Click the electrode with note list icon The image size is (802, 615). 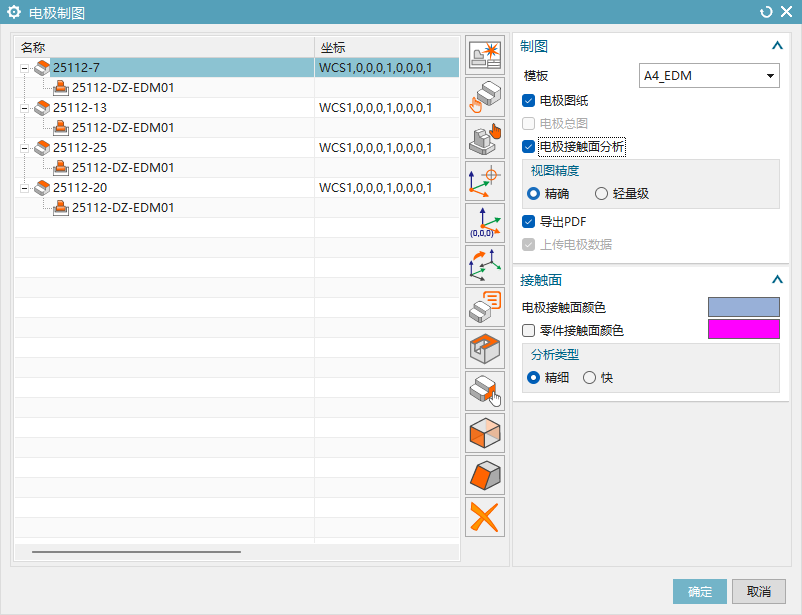pos(486,307)
